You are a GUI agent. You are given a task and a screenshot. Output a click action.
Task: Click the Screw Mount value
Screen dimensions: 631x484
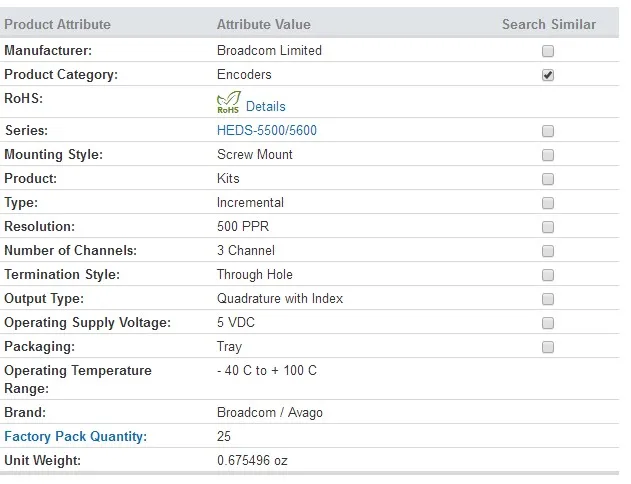coord(255,154)
